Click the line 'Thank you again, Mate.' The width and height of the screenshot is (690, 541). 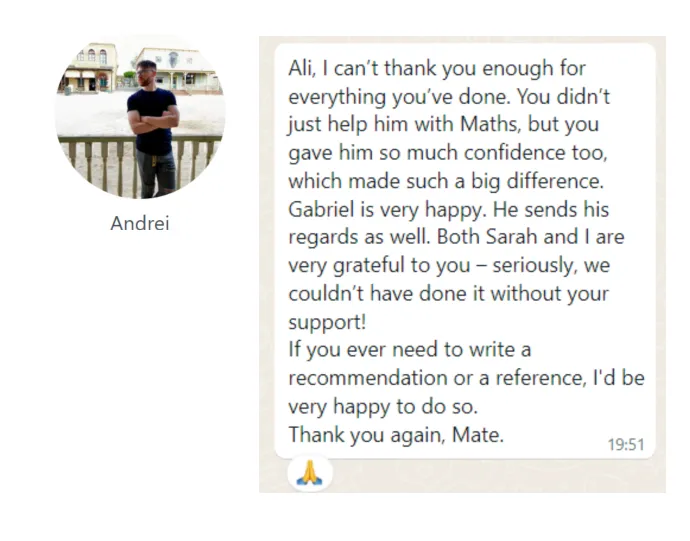coord(396,435)
